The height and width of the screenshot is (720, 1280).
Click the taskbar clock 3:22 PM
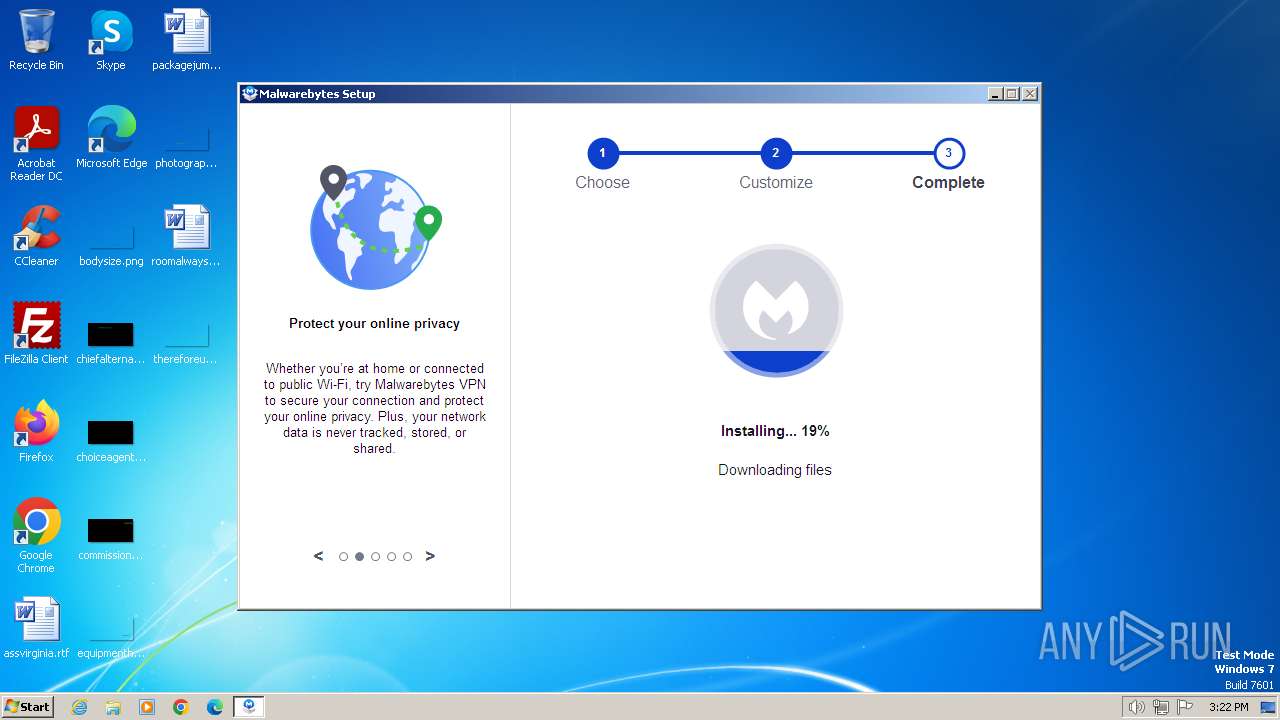tap(1229, 707)
